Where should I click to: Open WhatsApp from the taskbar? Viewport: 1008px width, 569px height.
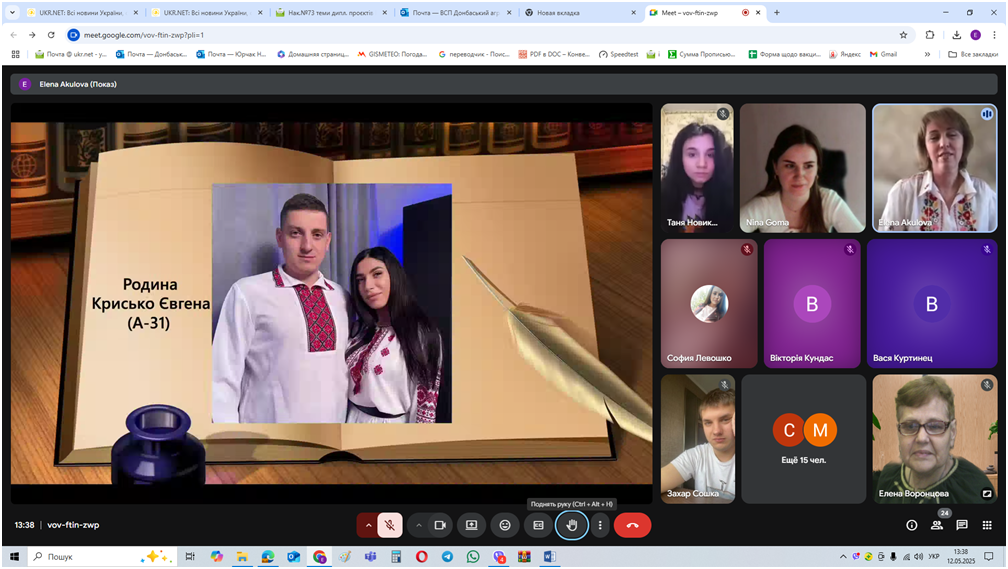point(472,557)
